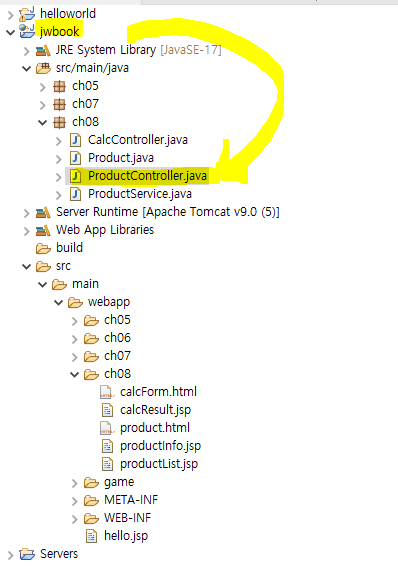398x567 pixels.
Task: Click the Product.java file icon
Action: pyautogui.click(x=75, y=158)
